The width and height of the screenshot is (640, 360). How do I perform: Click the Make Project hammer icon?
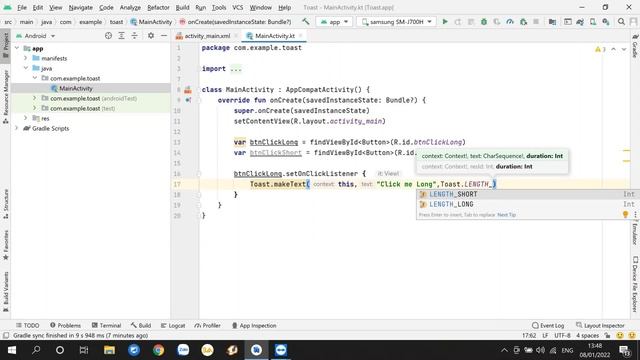[305, 22]
